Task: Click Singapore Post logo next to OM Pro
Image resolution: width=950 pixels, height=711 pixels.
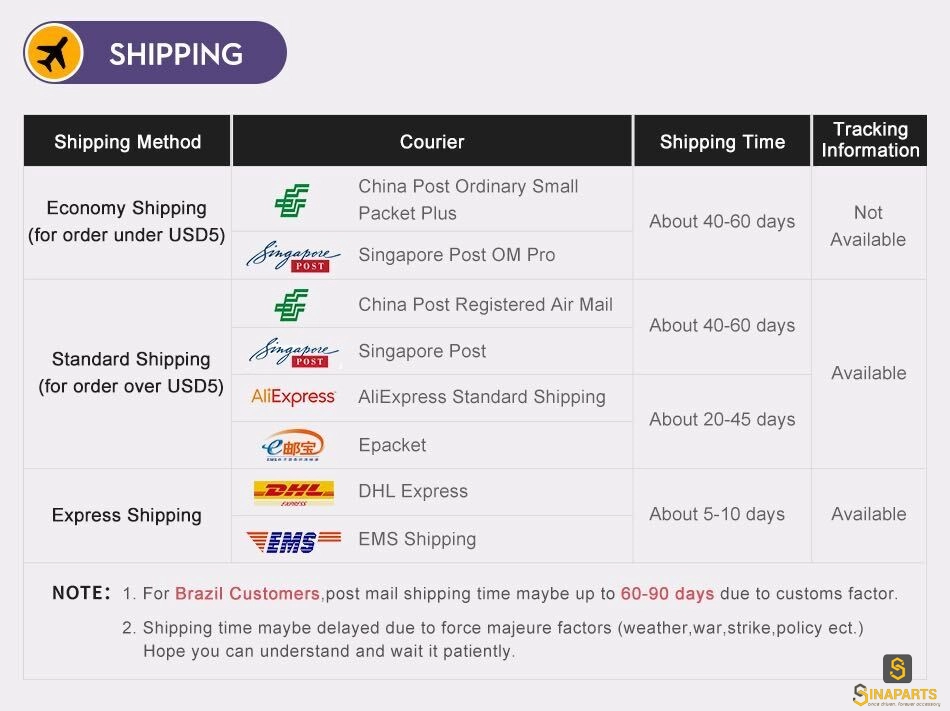Action: tap(293, 257)
